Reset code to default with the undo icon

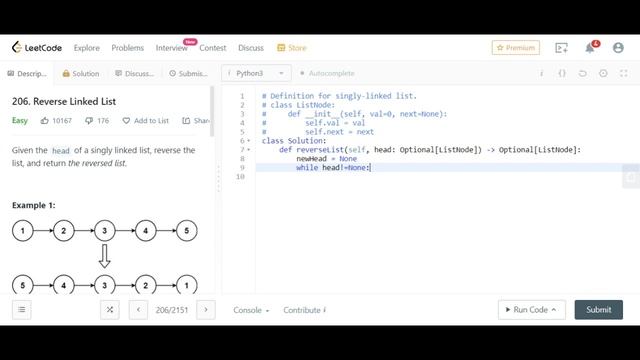coord(582,73)
